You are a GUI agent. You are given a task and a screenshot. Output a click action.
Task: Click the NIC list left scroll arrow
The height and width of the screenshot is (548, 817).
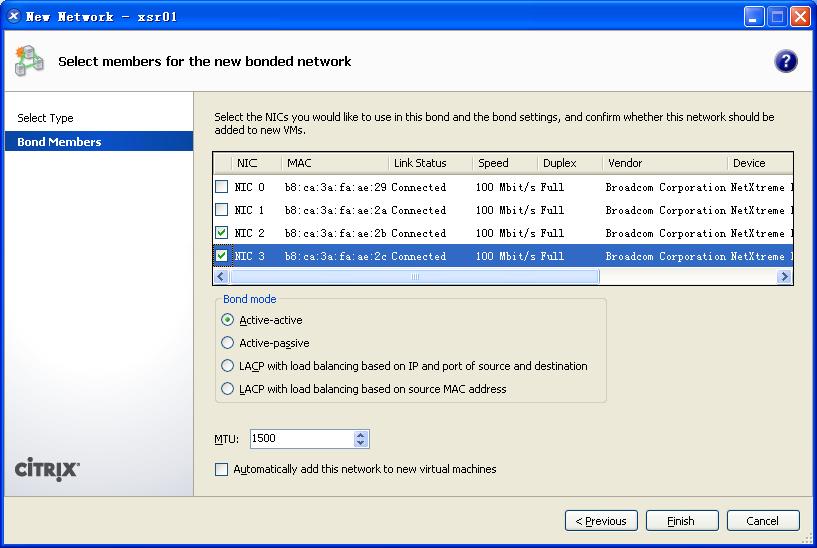(221, 277)
